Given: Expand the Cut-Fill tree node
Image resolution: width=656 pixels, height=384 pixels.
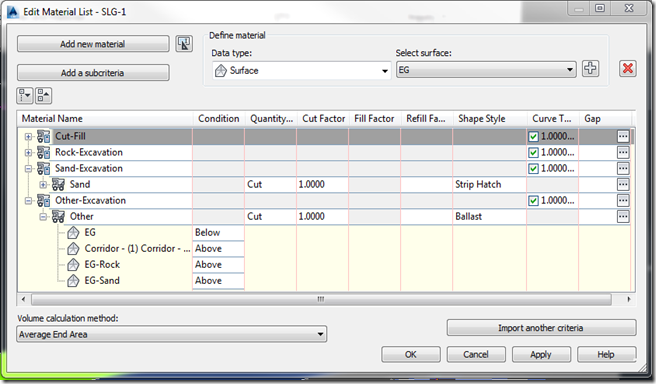Looking at the screenshot, I should [28, 137].
